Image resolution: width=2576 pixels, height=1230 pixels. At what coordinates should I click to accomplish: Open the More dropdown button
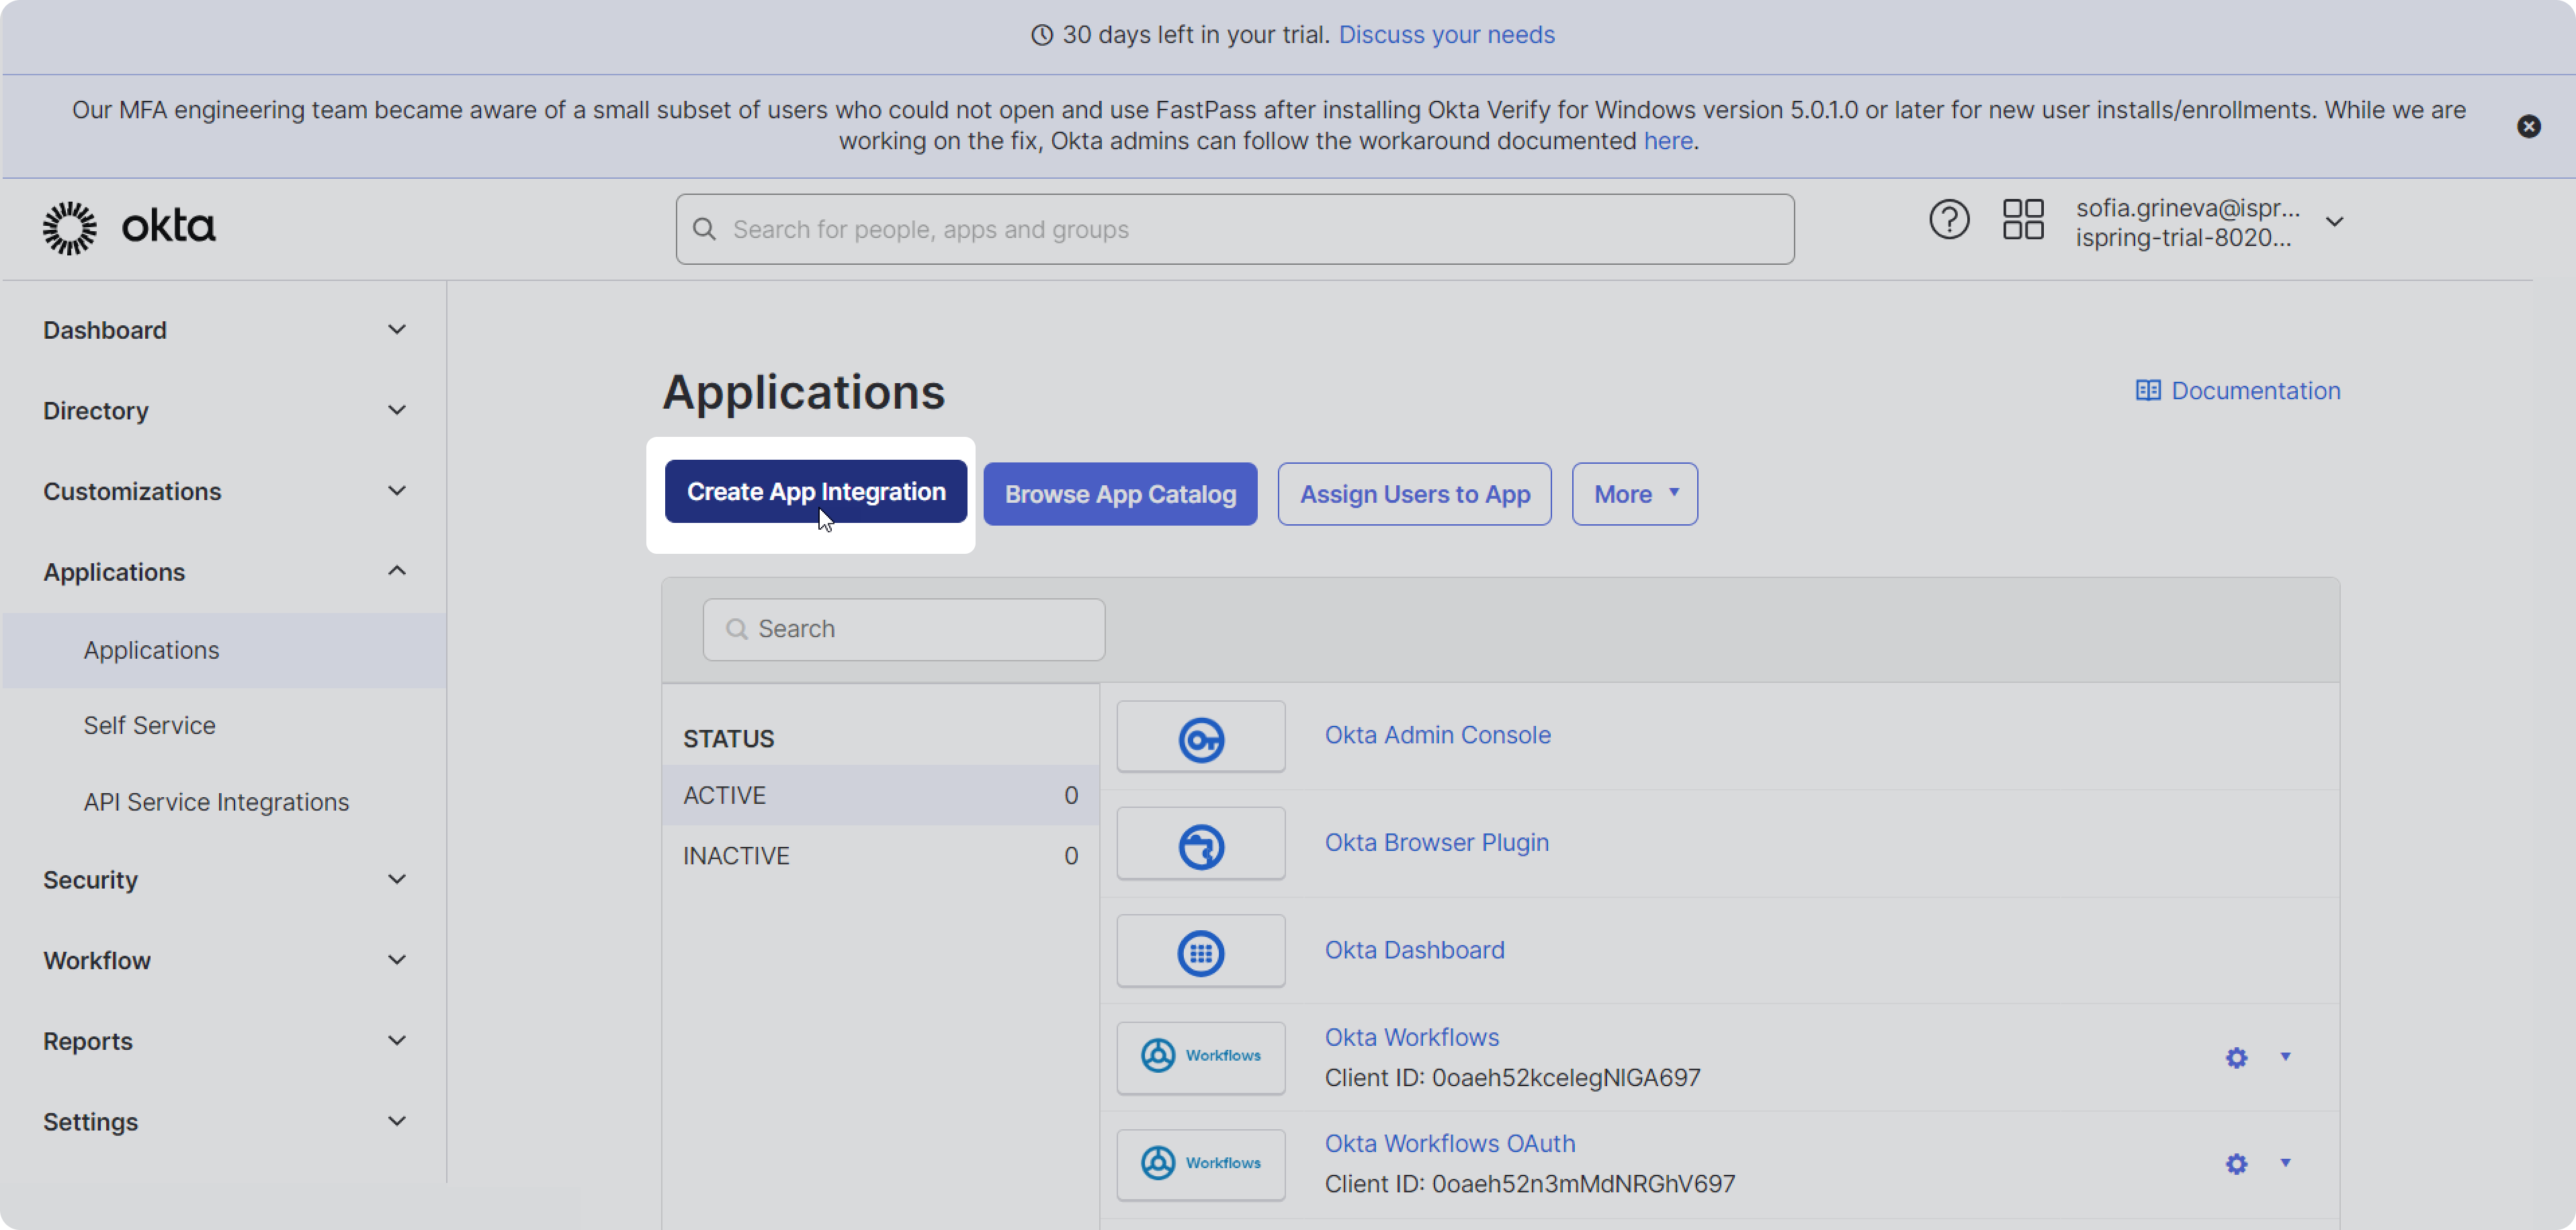[x=1634, y=494]
